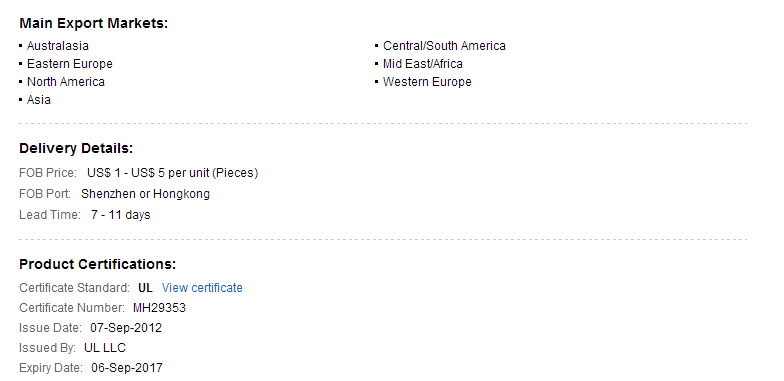Image resolution: width=784 pixels, height=381 pixels.
Task: Click certificate number MH29353
Action: [159, 308]
